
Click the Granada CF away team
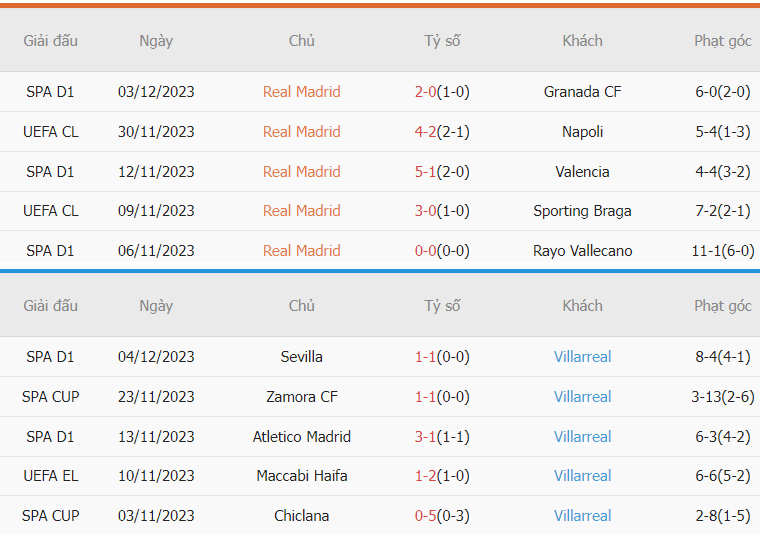pyautogui.click(x=582, y=92)
